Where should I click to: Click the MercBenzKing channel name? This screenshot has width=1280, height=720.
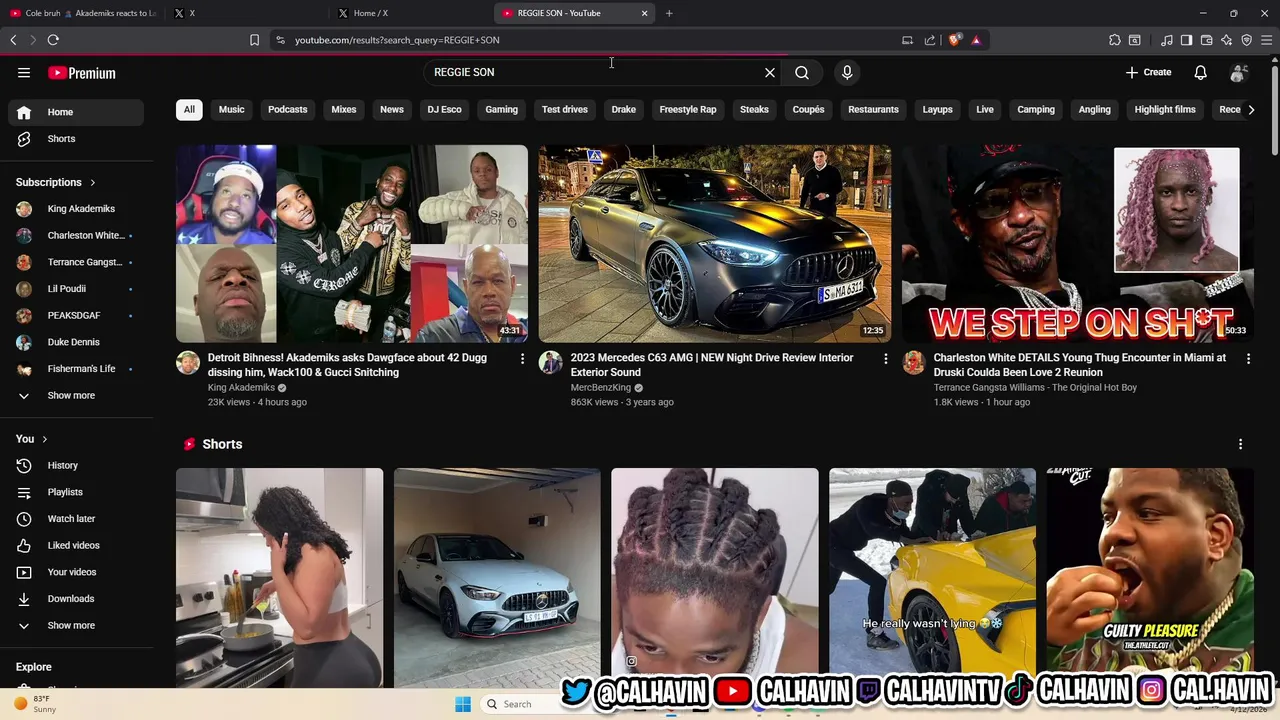click(601, 388)
